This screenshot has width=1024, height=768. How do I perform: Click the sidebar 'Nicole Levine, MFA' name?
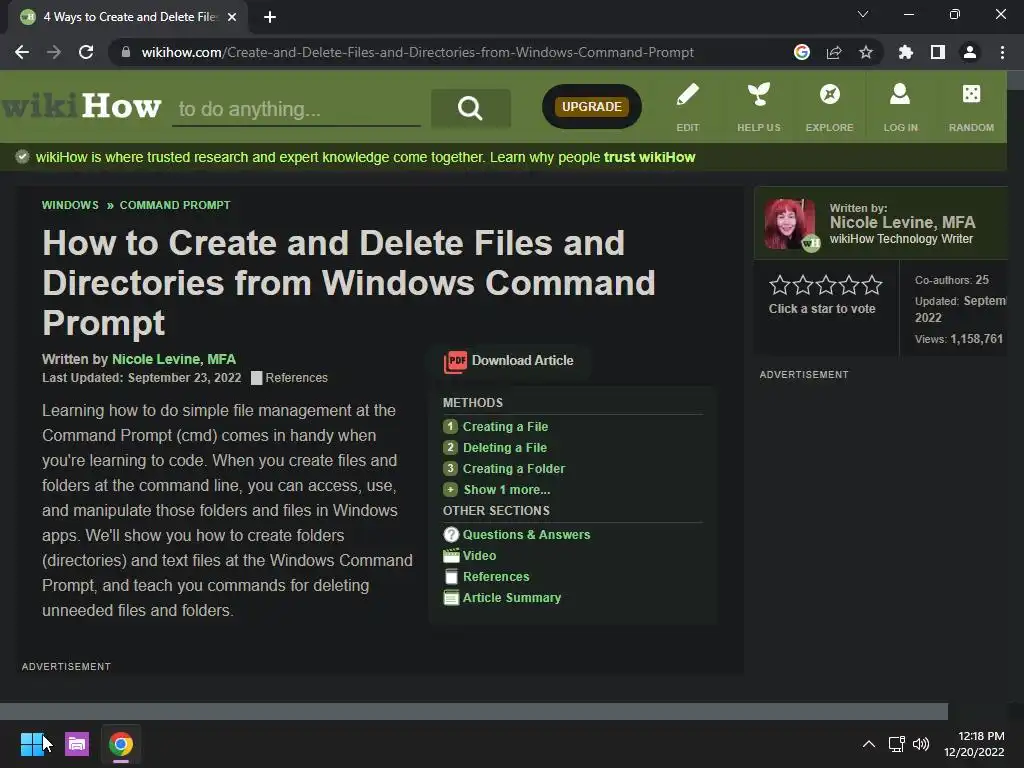point(903,222)
